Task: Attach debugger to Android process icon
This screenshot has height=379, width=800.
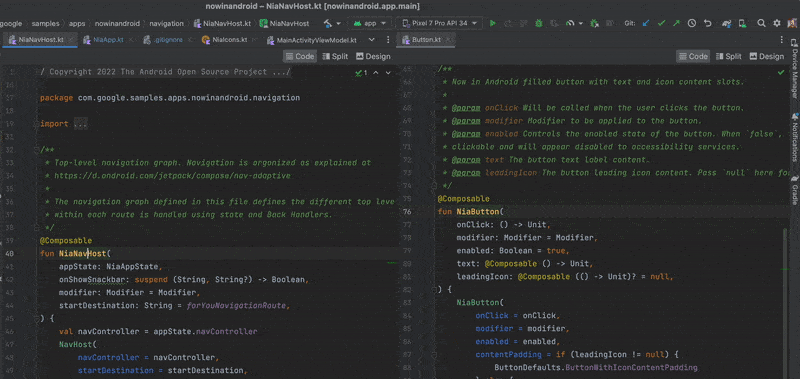Action: click(x=594, y=23)
